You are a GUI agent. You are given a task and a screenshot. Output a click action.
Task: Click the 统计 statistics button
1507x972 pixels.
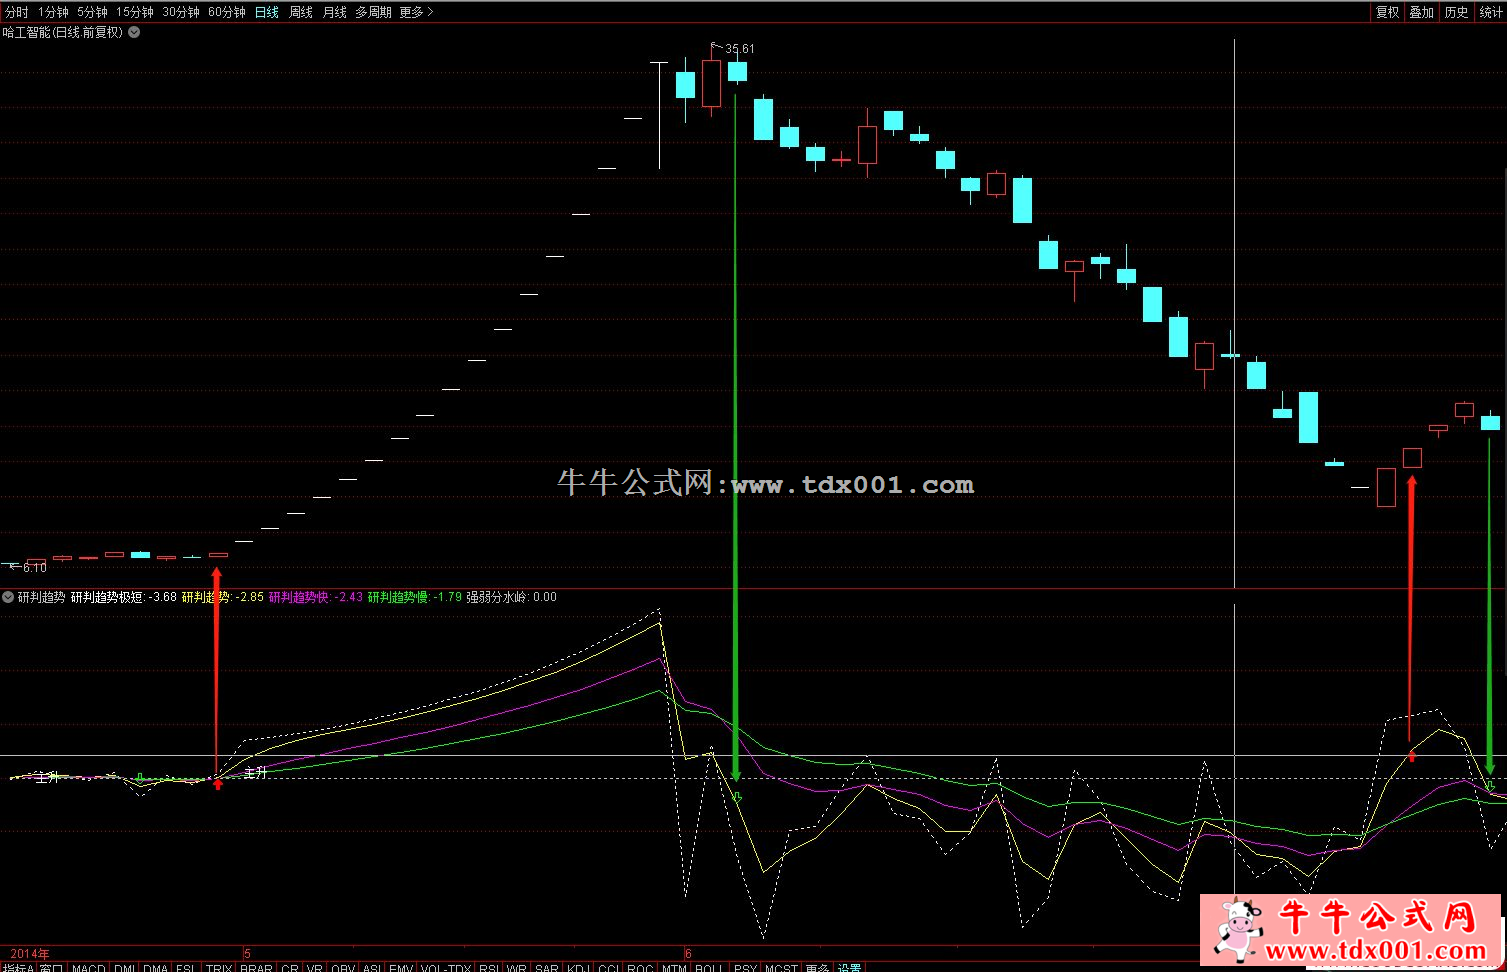1490,12
